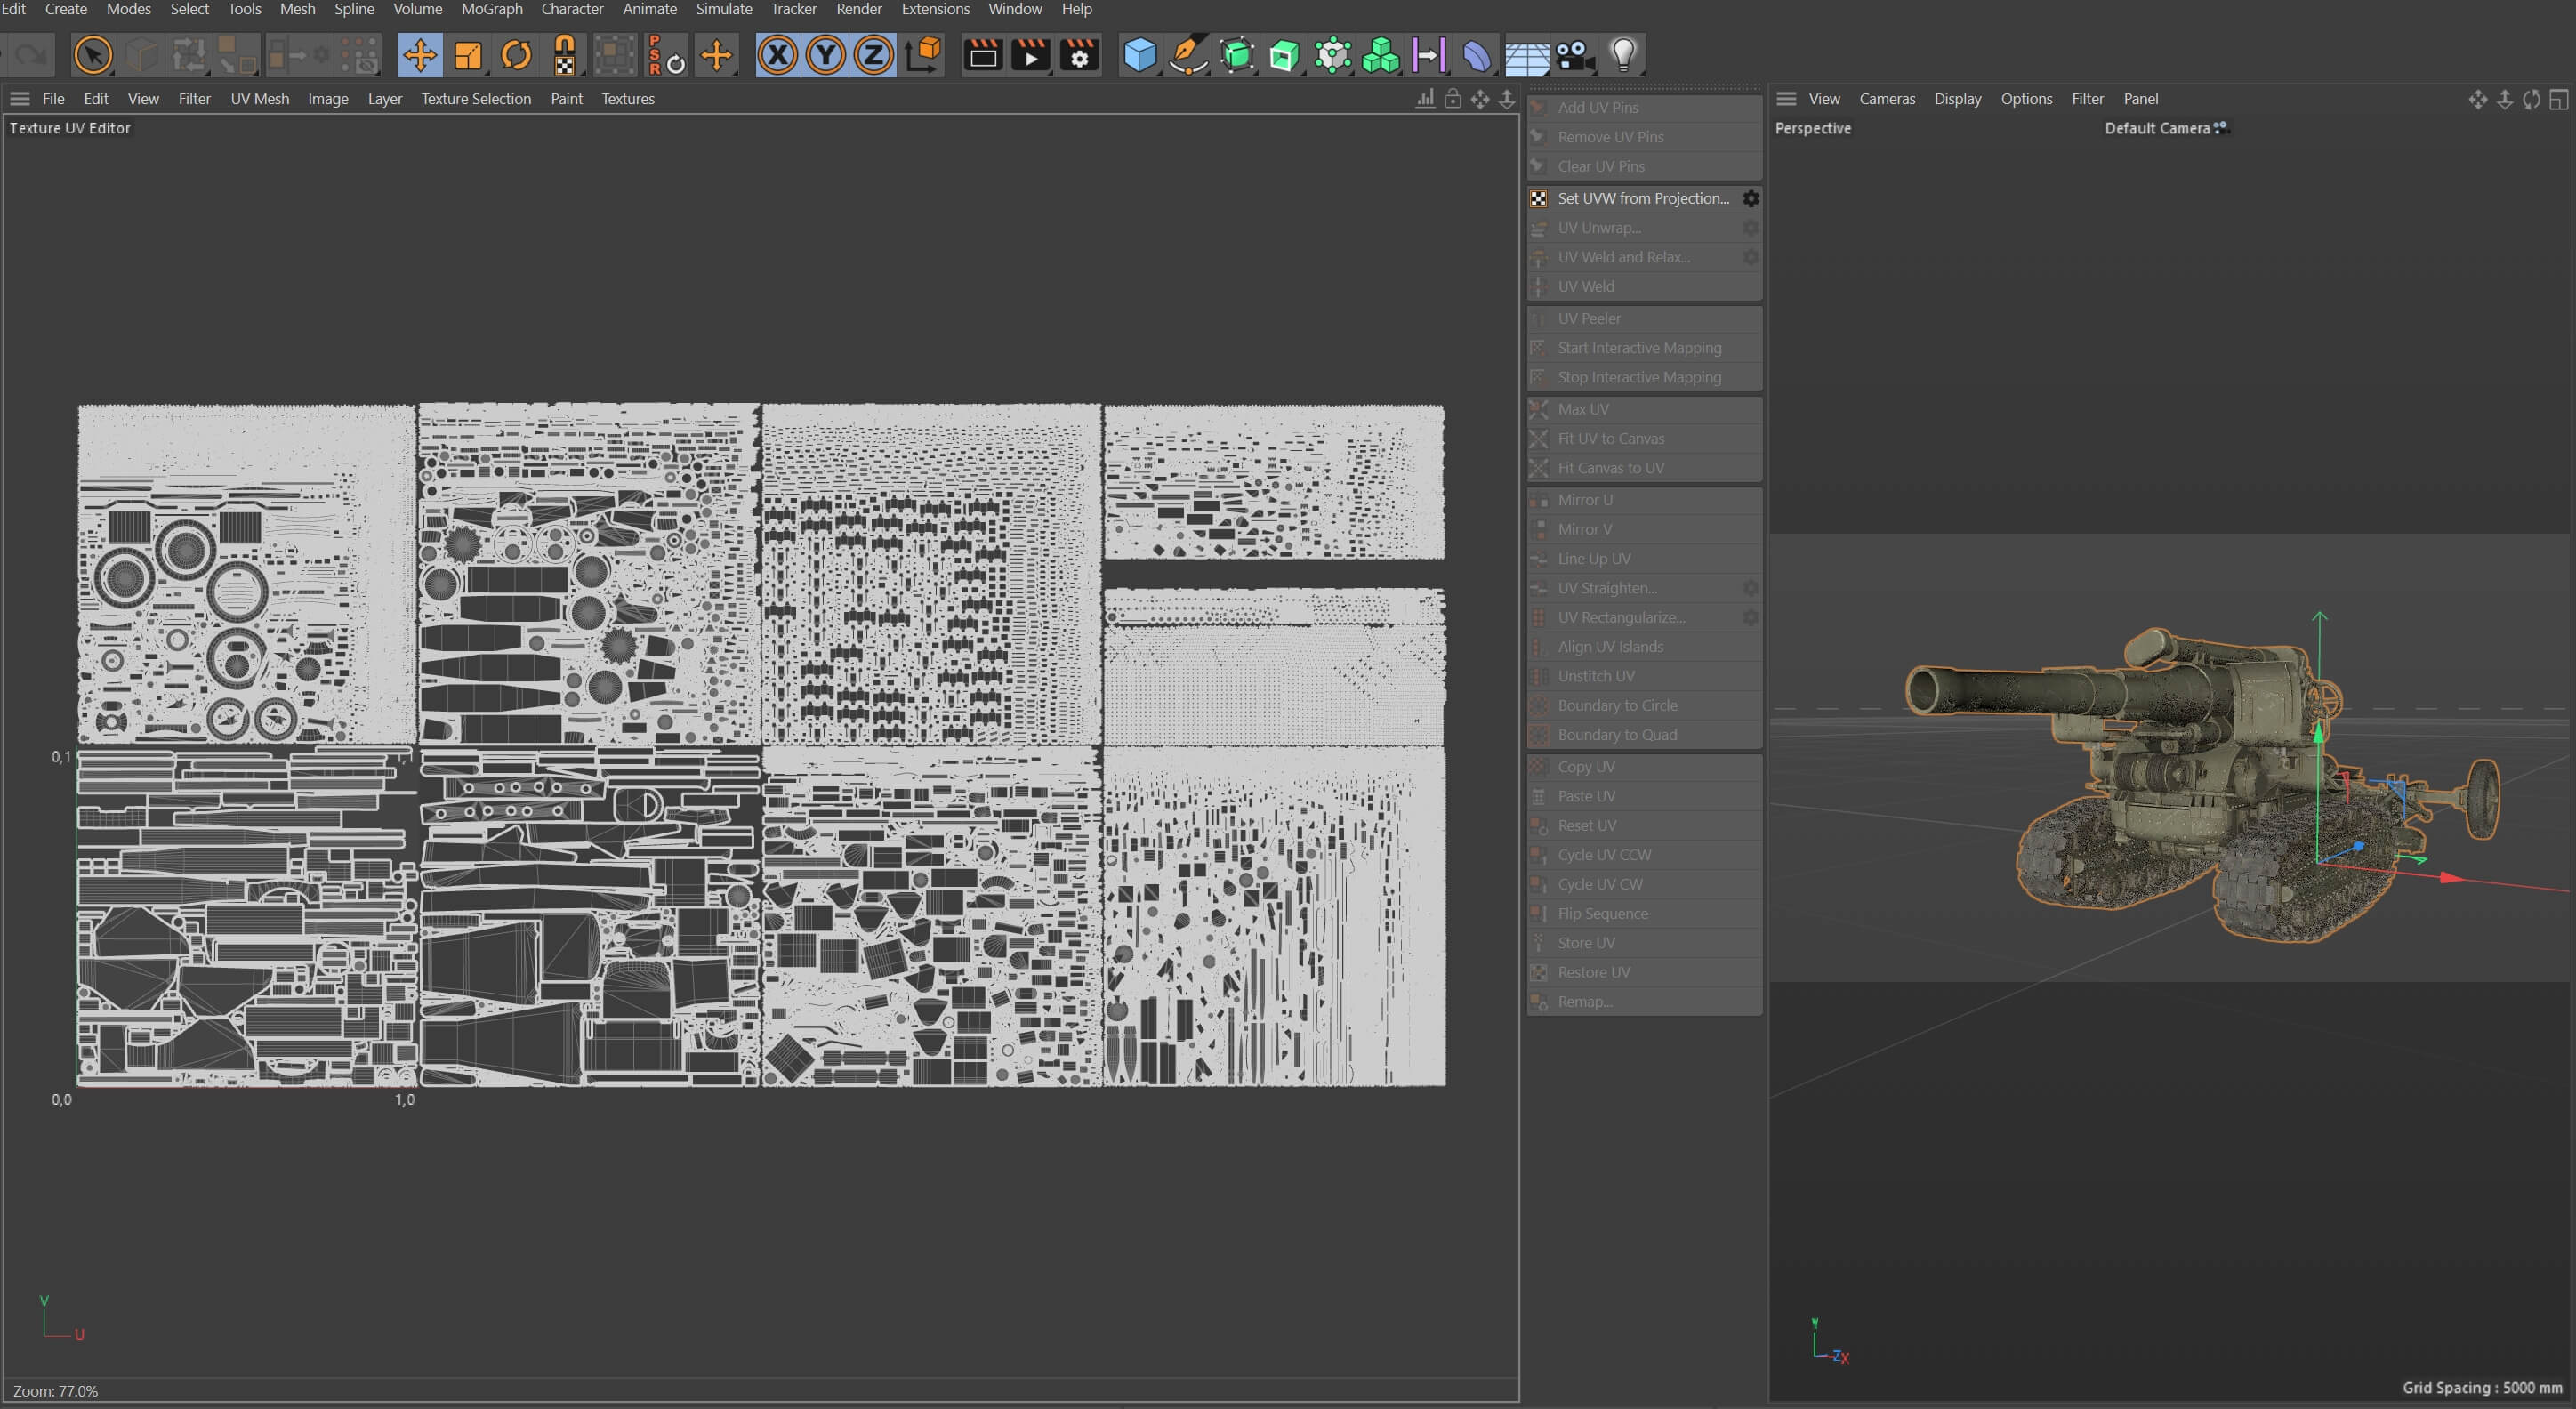The width and height of the screenshot is (2576, 1409).
Task: Select the Rotate tool
Action: coord(516,55)
